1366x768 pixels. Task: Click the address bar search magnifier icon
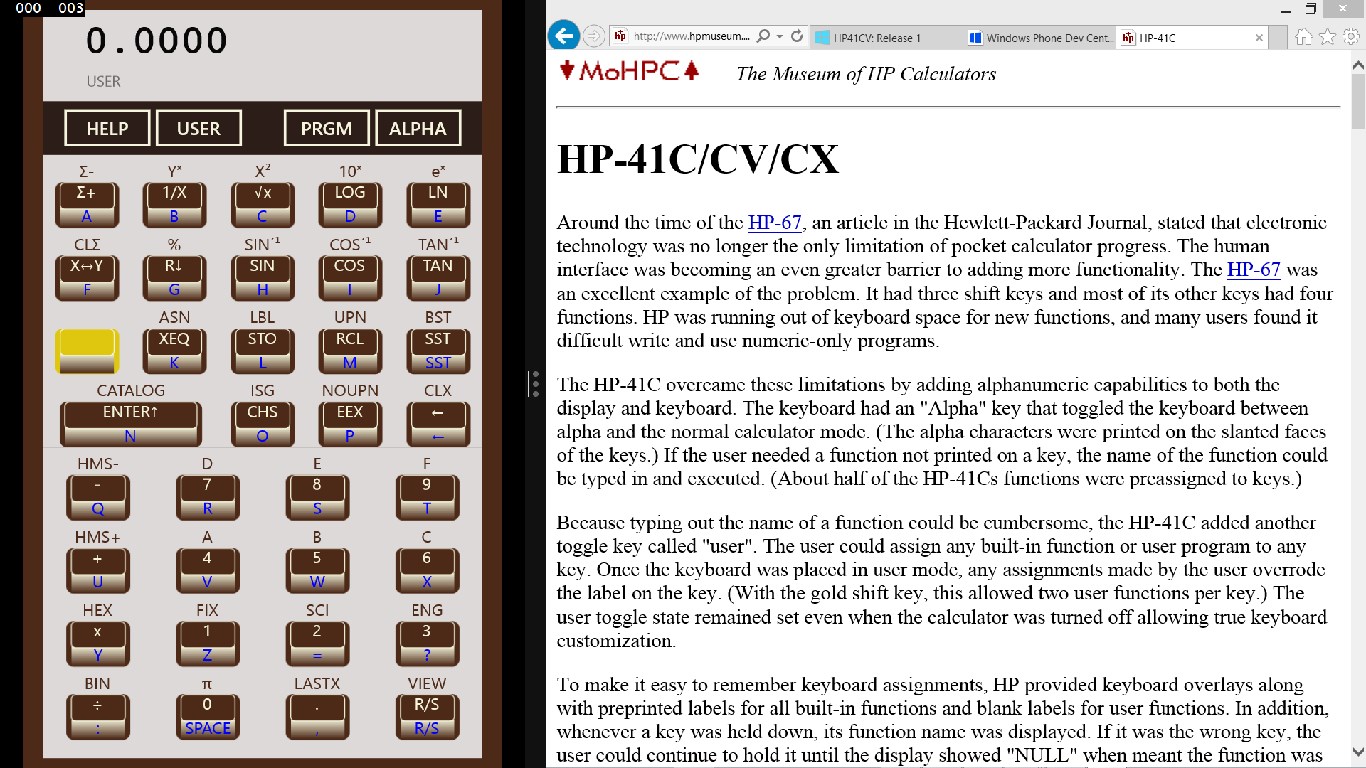[x=763, y=36]
